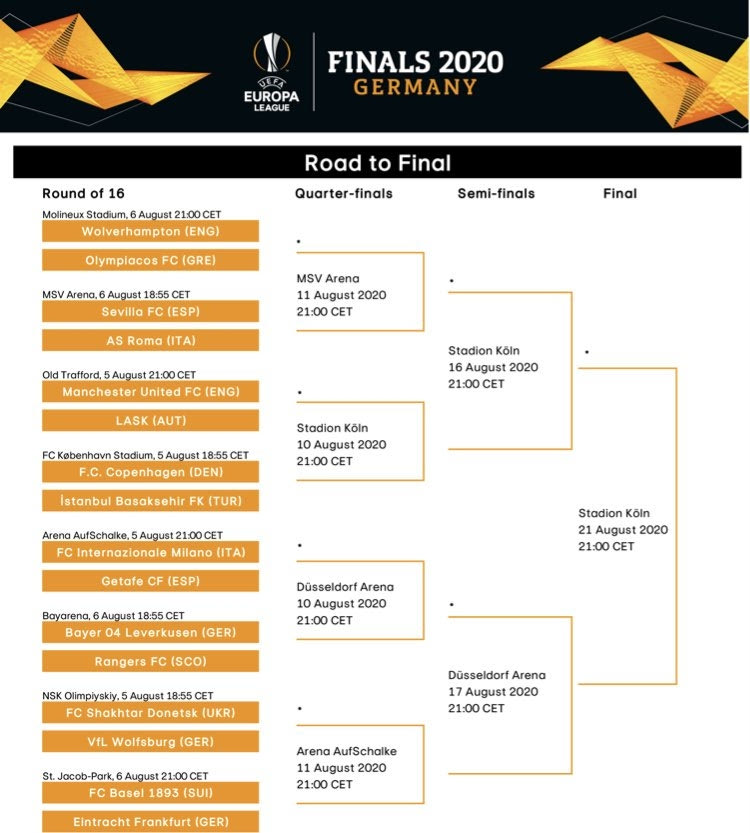
Task: Choose FC Basel 1893 (SUI) box
Action: [x=150, y=793]
